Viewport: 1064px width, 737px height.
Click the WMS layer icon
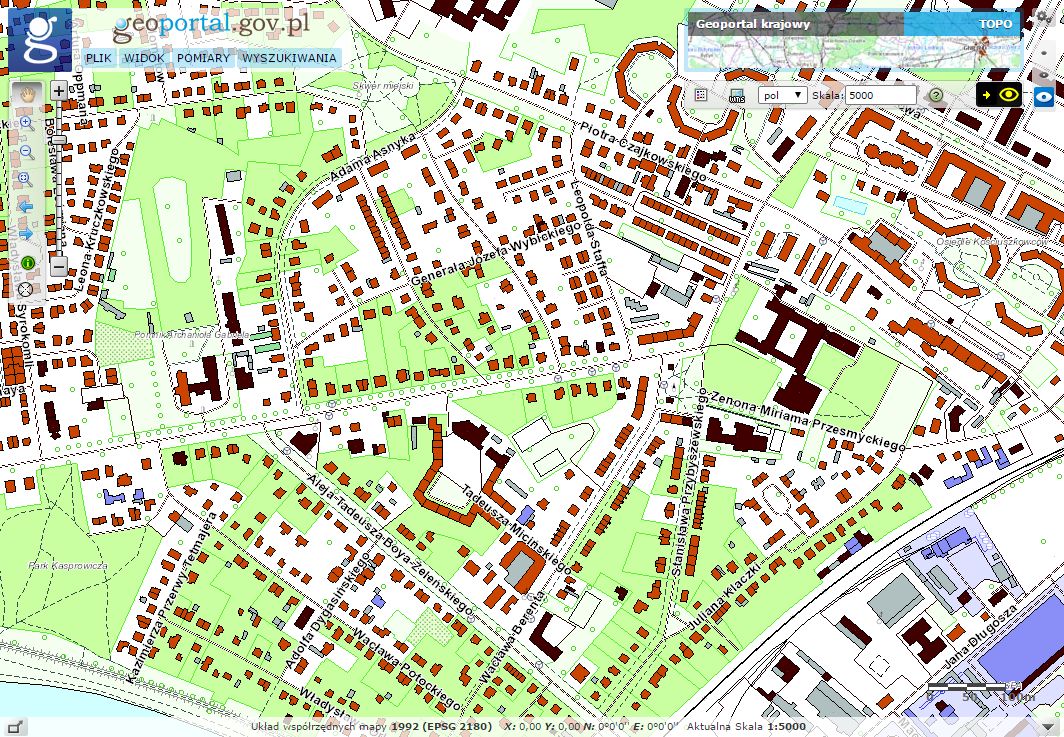(736, 95)
